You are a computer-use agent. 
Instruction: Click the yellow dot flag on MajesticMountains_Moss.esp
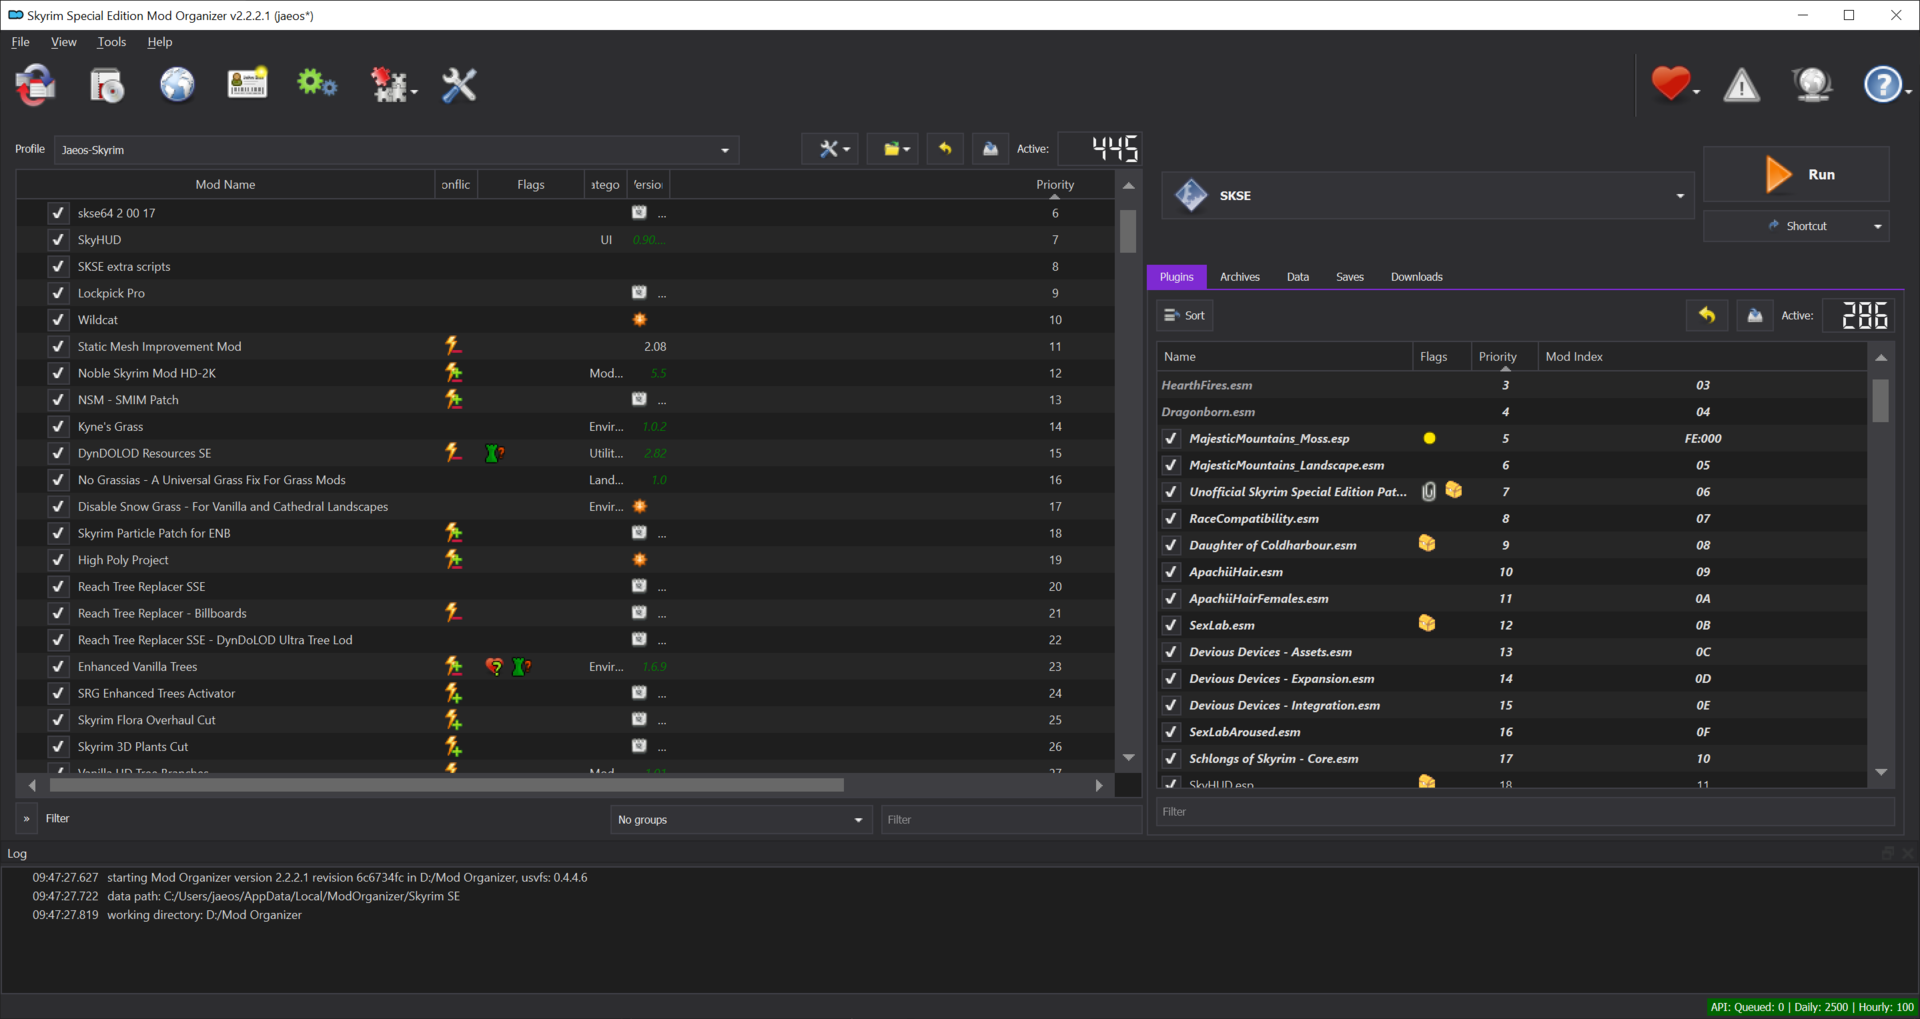[x=1429, y=438]
